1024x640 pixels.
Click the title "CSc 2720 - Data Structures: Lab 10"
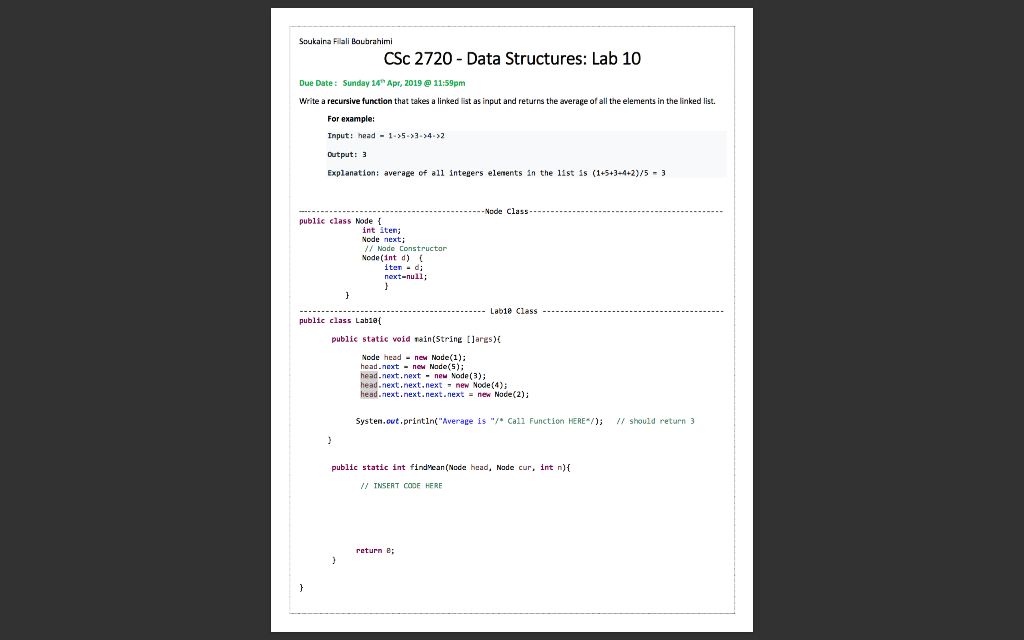click(512, 59)
